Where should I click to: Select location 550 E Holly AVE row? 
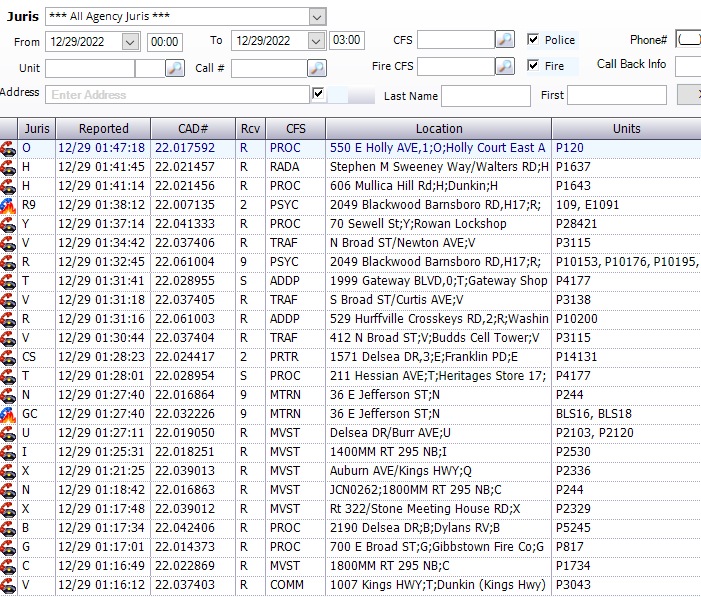[438, 148]
